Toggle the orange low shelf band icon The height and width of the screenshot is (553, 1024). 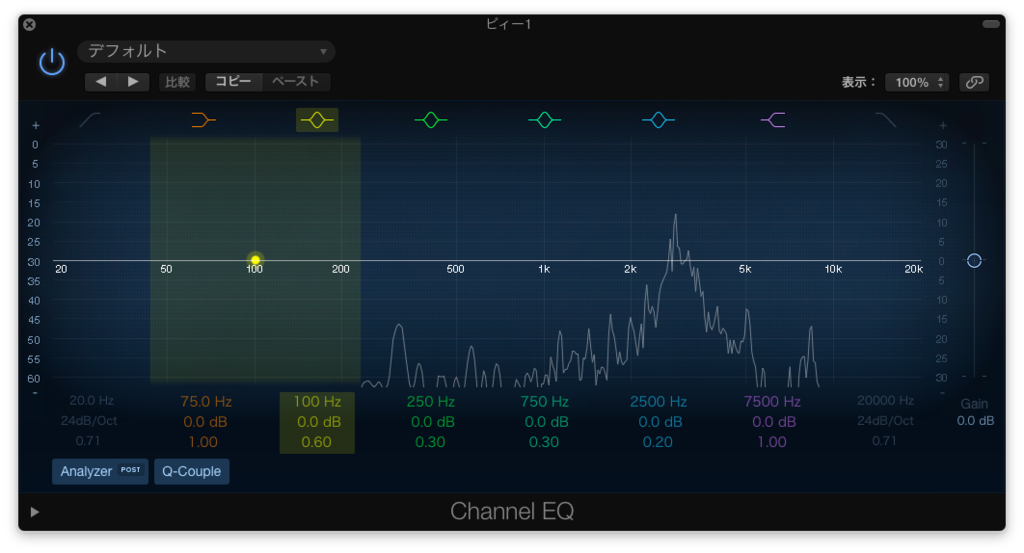[203, 120]
